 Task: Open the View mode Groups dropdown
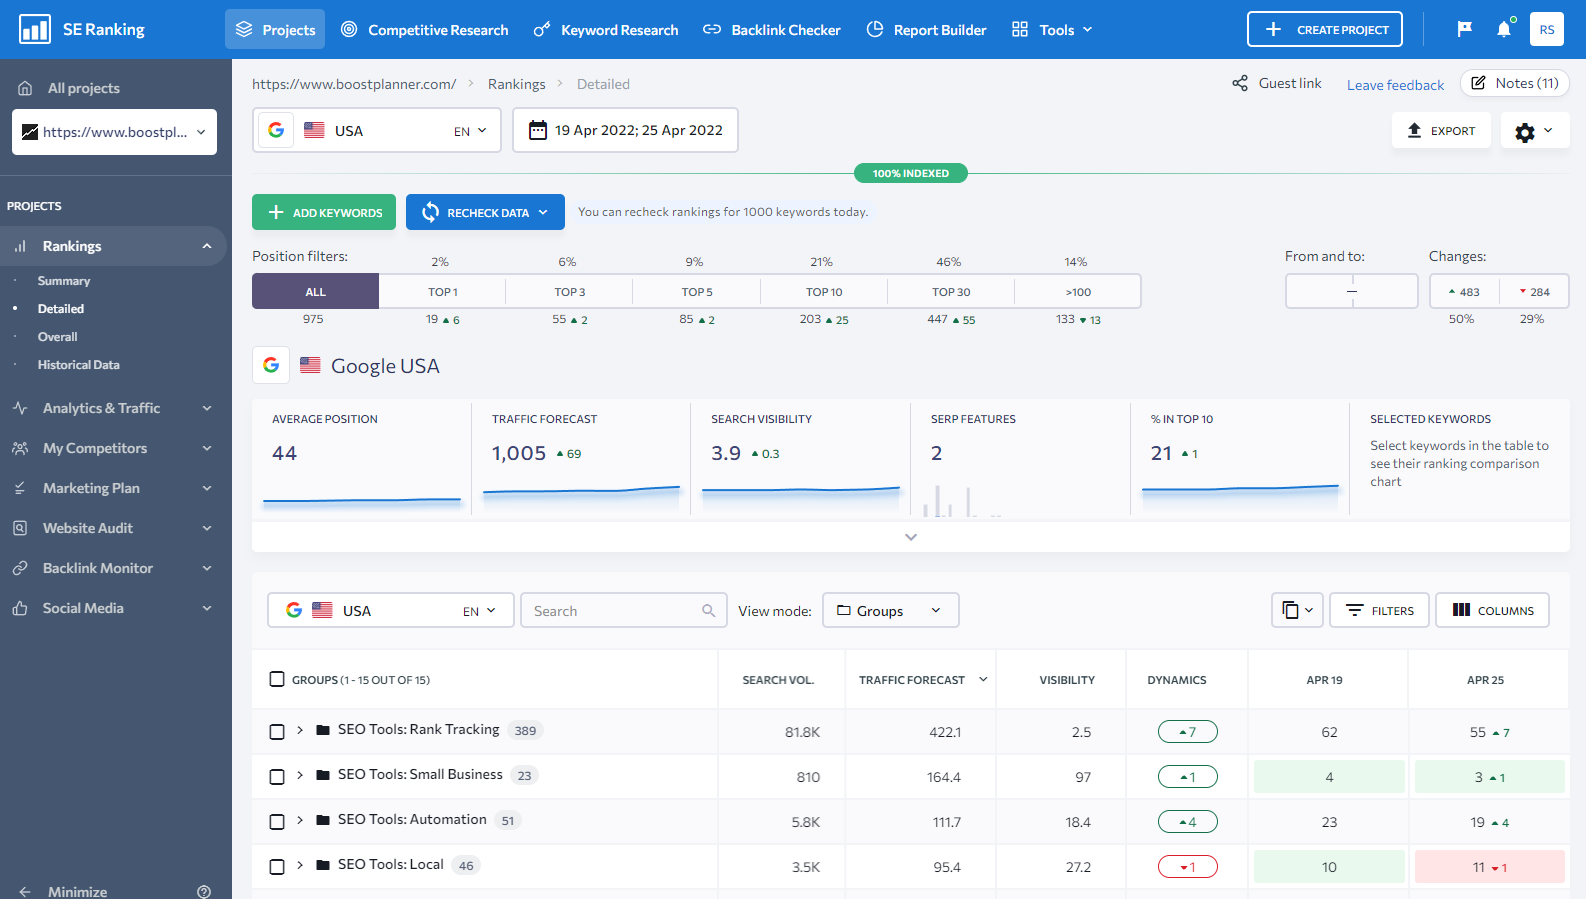(890, 610)
